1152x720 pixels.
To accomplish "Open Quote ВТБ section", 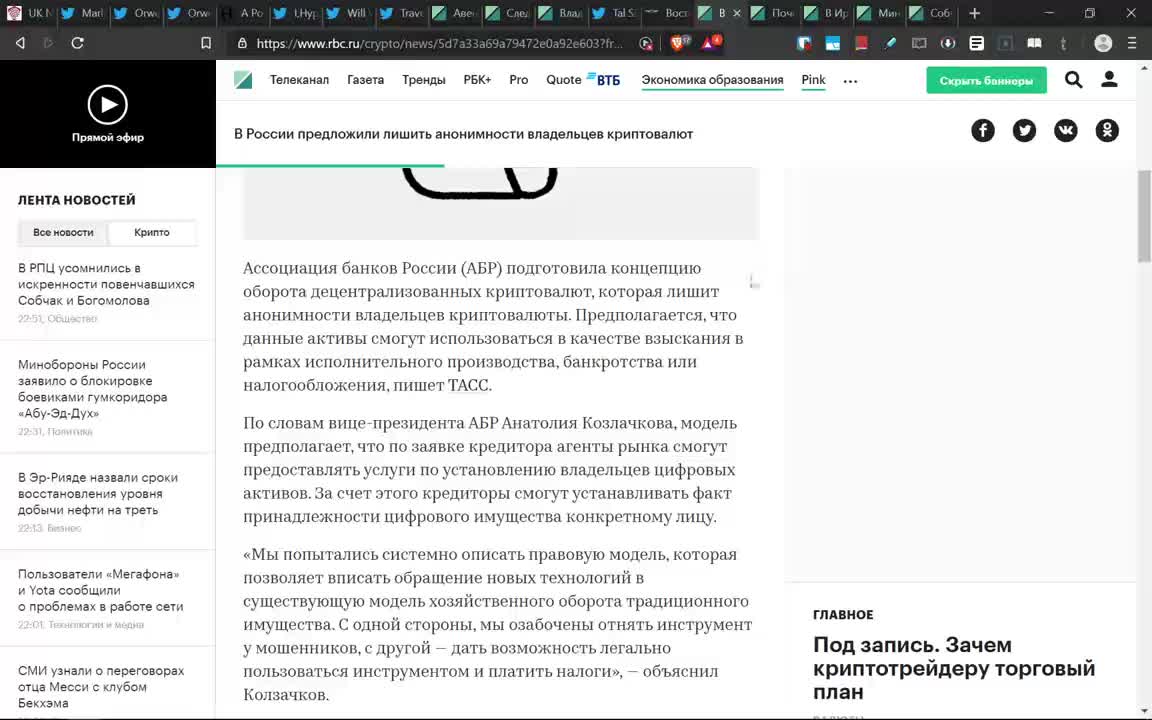I will (x=583, y=79).
